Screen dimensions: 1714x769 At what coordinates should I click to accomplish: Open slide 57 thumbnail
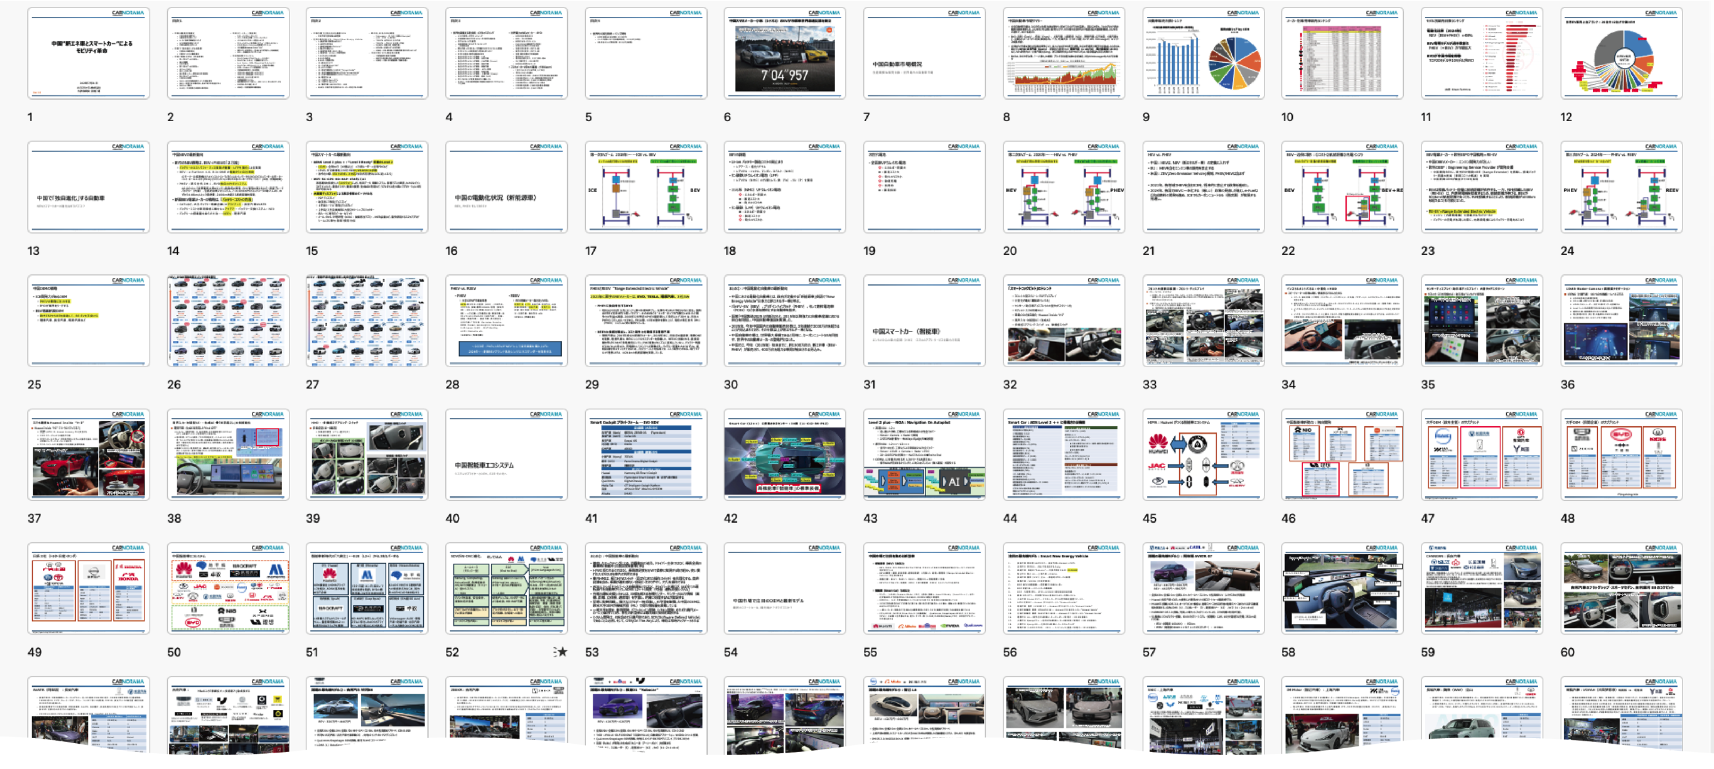click(x=1203, y=589)
